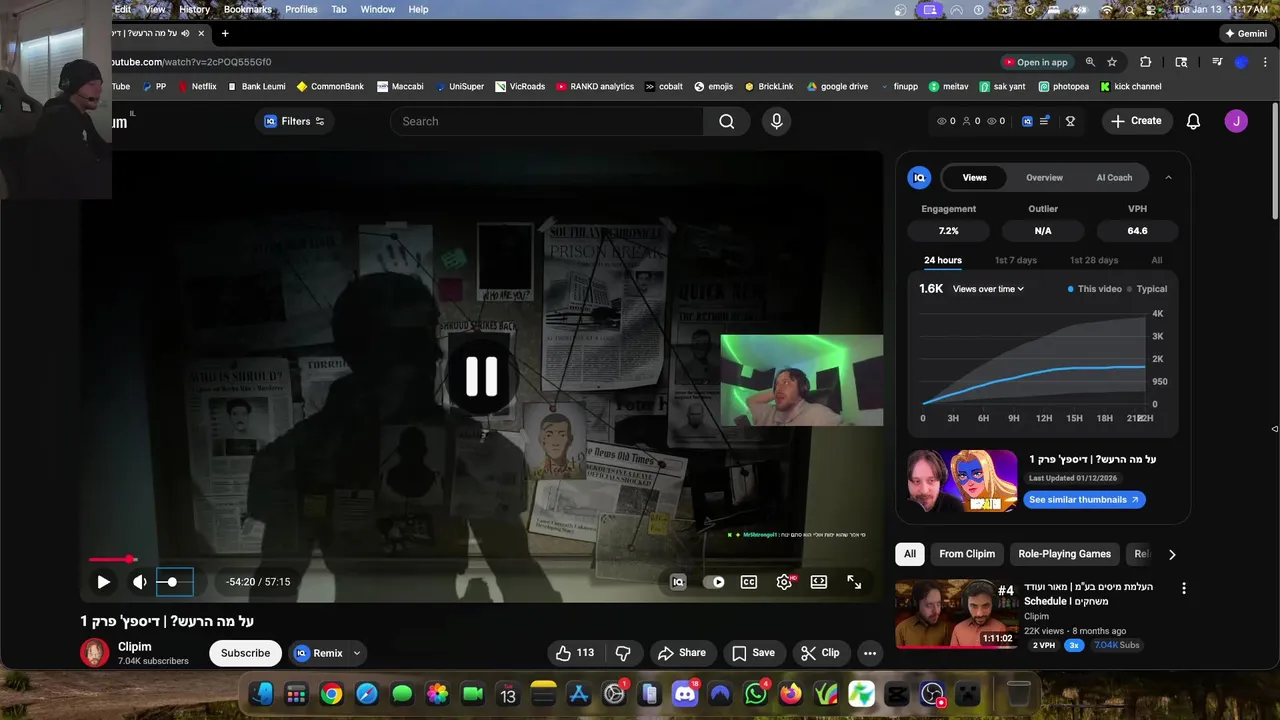
Task: Open the video settings gear
Action: pos(784,582)
